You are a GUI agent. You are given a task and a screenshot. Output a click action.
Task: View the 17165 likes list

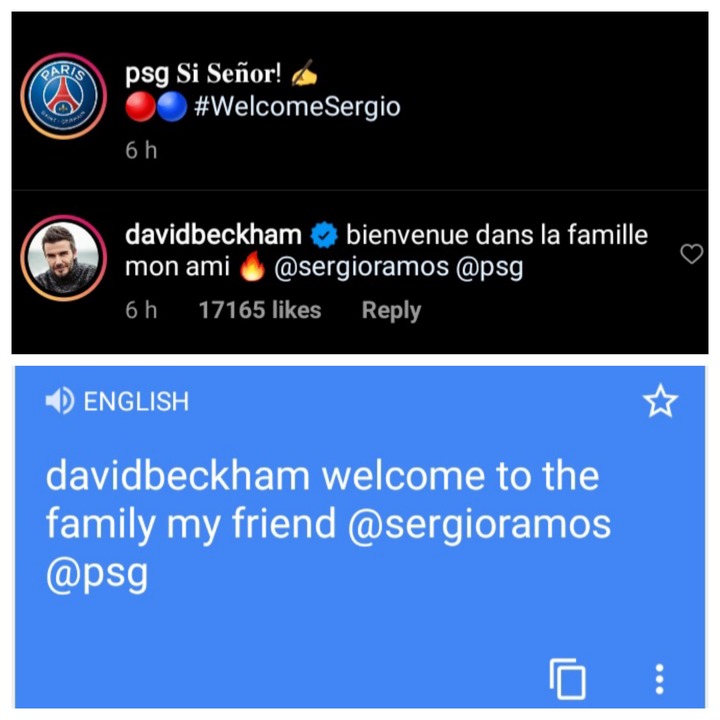pyautogui.click(x=259, y=310)
